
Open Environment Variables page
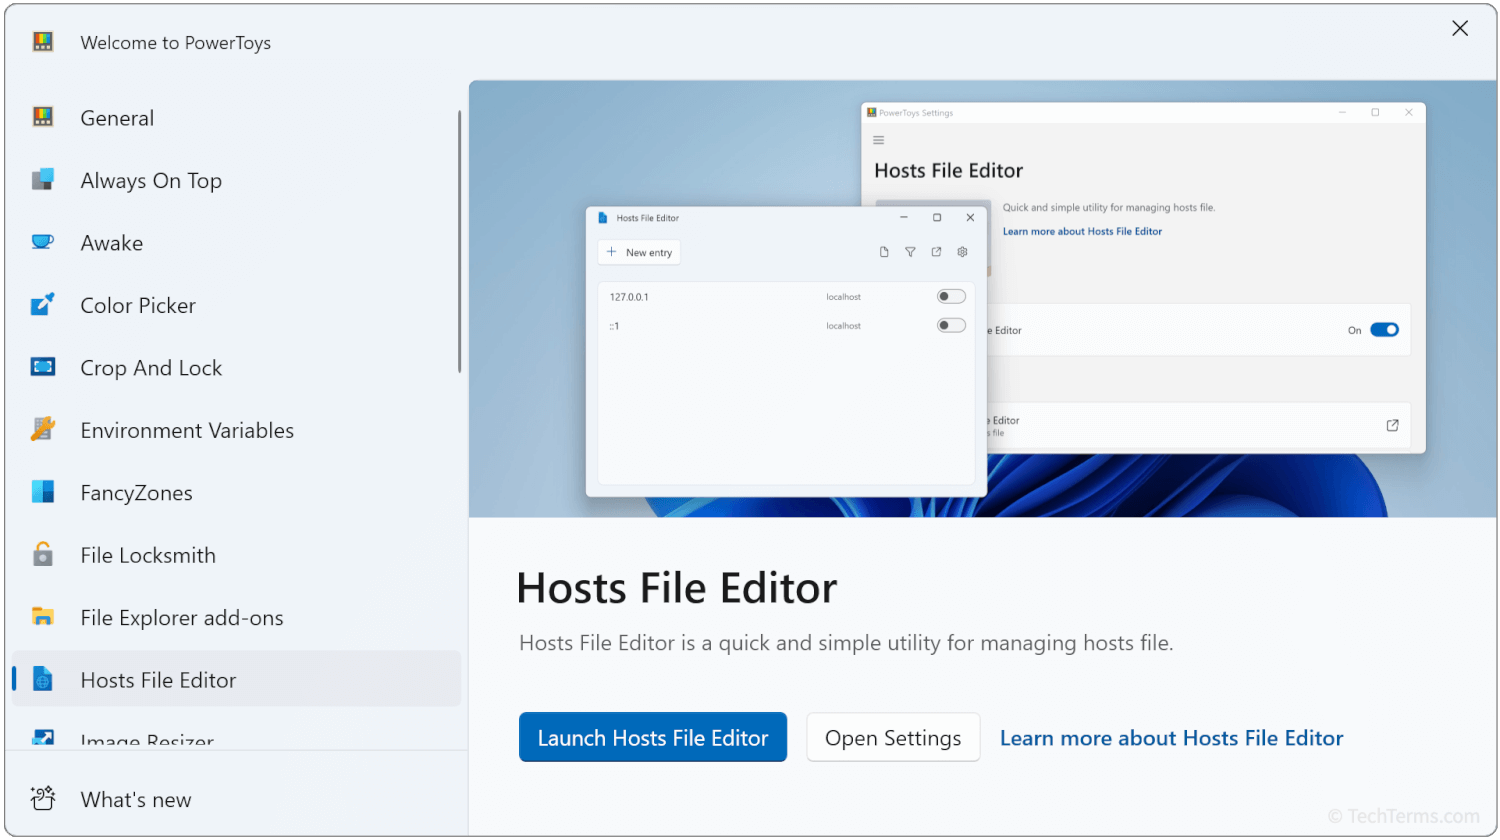[236, 430]
